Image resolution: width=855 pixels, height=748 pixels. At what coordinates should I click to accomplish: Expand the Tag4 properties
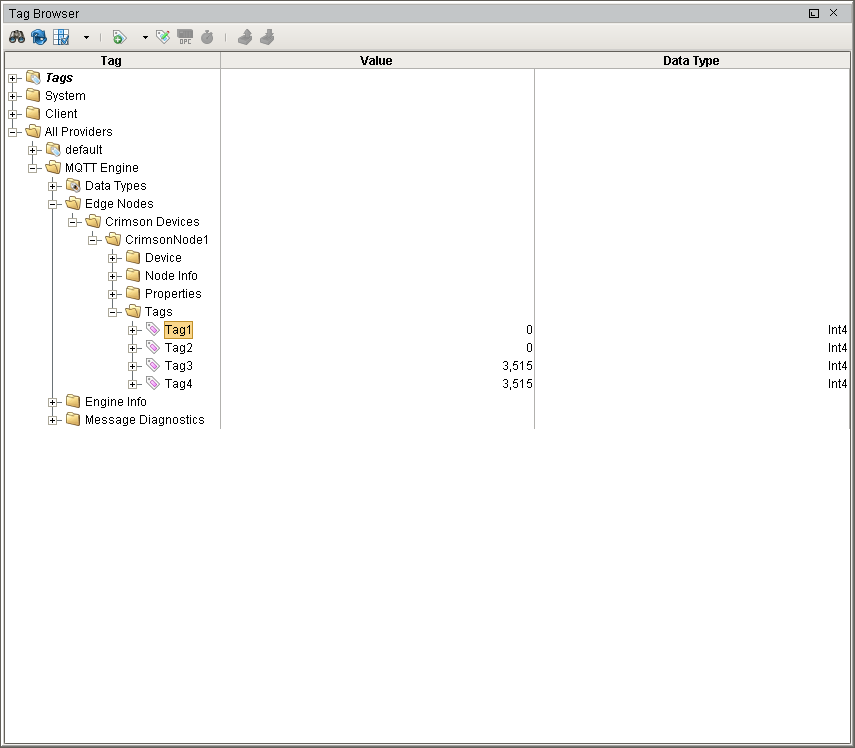tap(133, 384)
